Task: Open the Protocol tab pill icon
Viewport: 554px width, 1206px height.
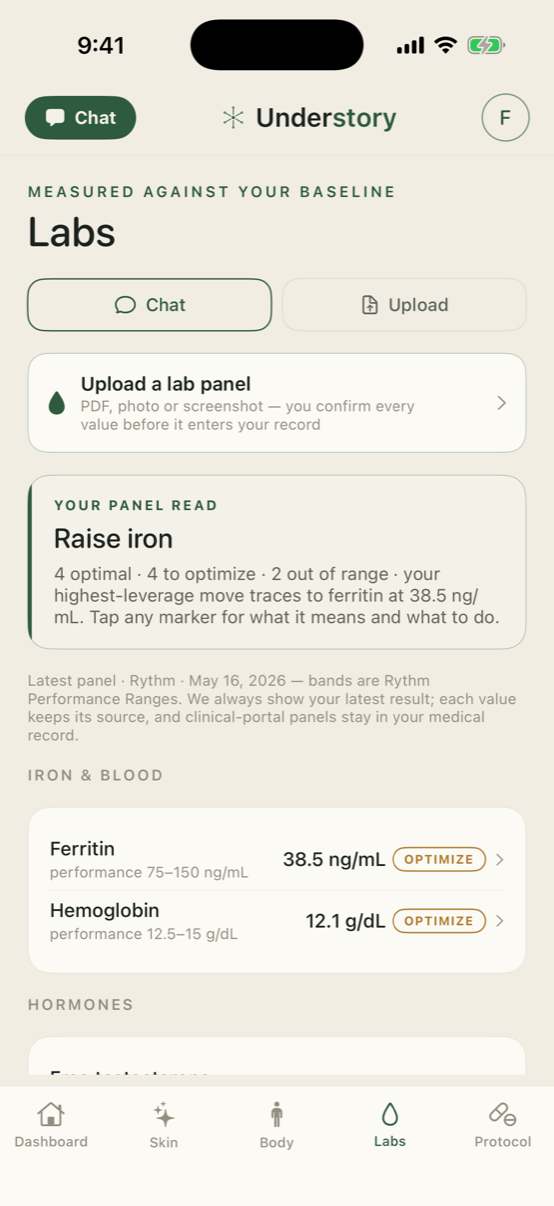Action: (503, 1114)
